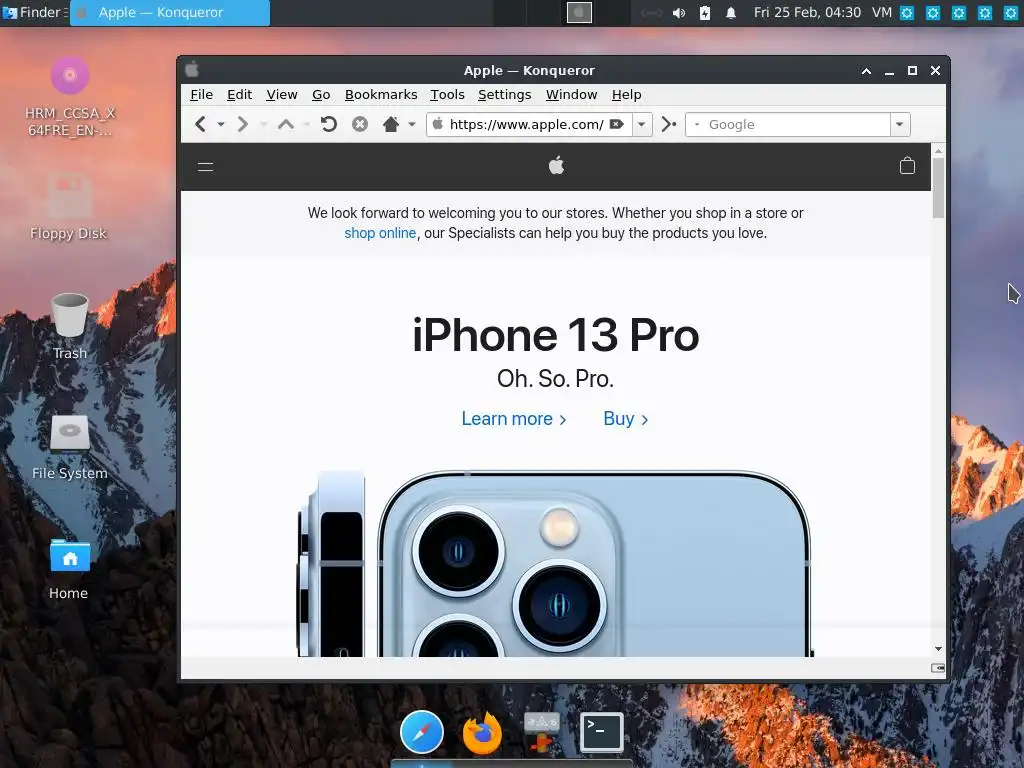This screenshot has width=1024, height=768.
Task: Click the first gear icon after VM
Action: coord(906,12)
